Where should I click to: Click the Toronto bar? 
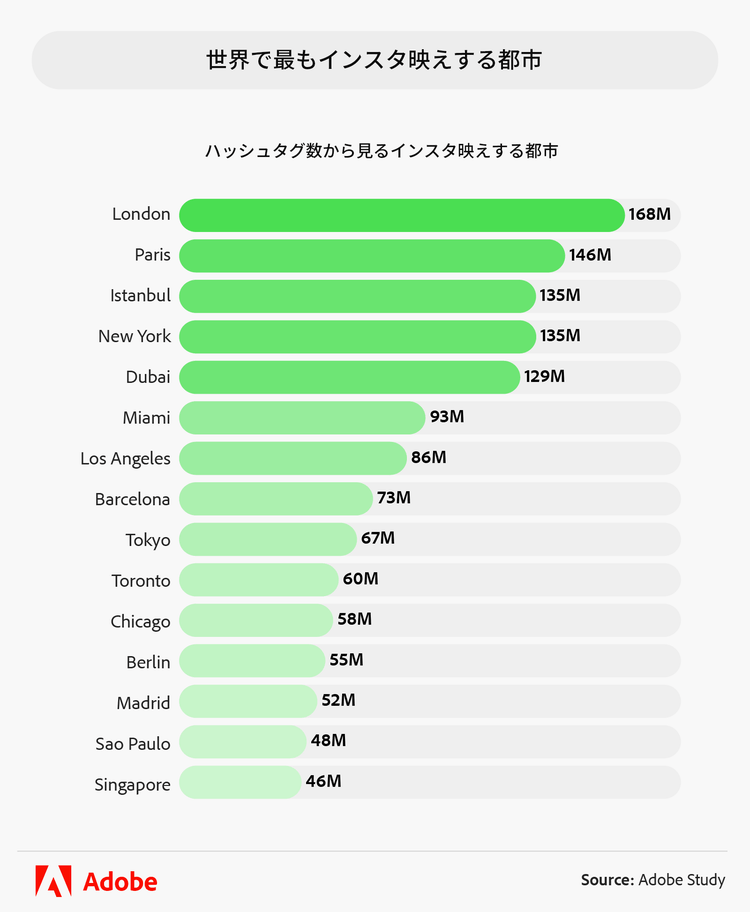[x=258, y=580]
